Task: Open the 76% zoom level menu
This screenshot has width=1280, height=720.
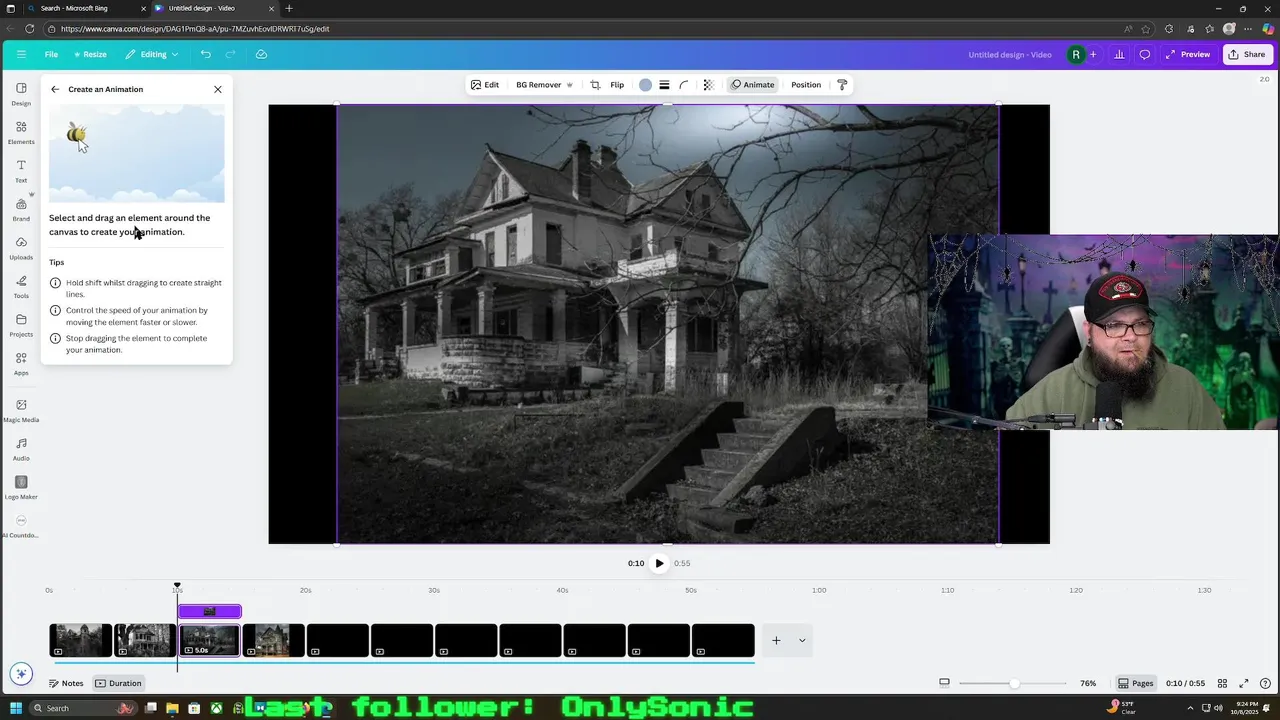Action: 1088,683
